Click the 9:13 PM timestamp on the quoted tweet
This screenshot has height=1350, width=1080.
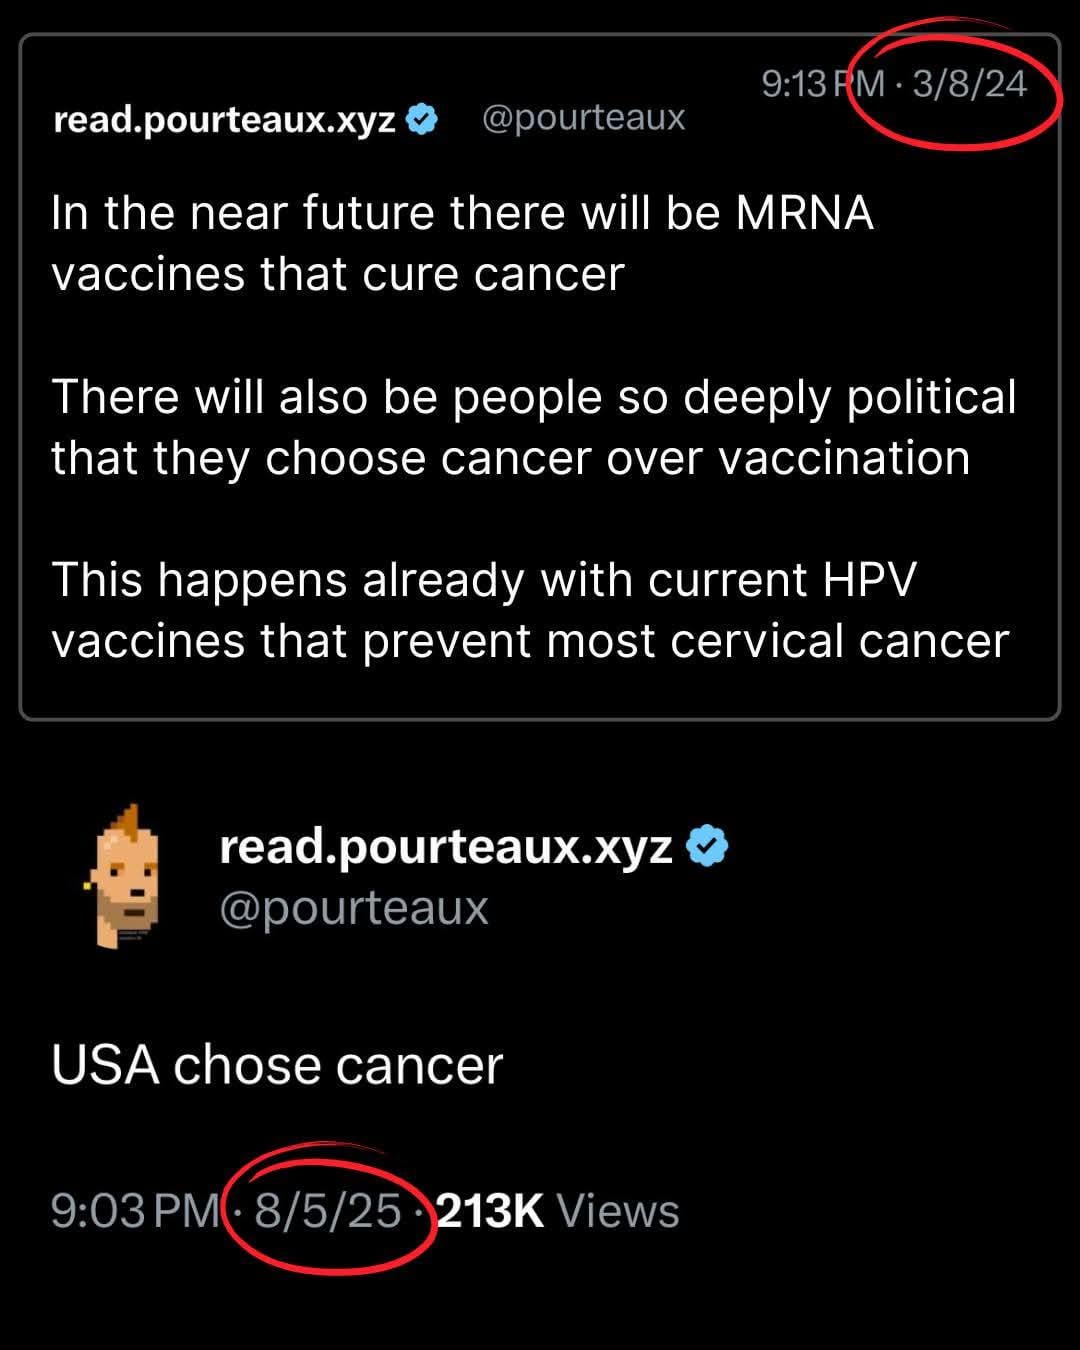(x=823, y=83)
